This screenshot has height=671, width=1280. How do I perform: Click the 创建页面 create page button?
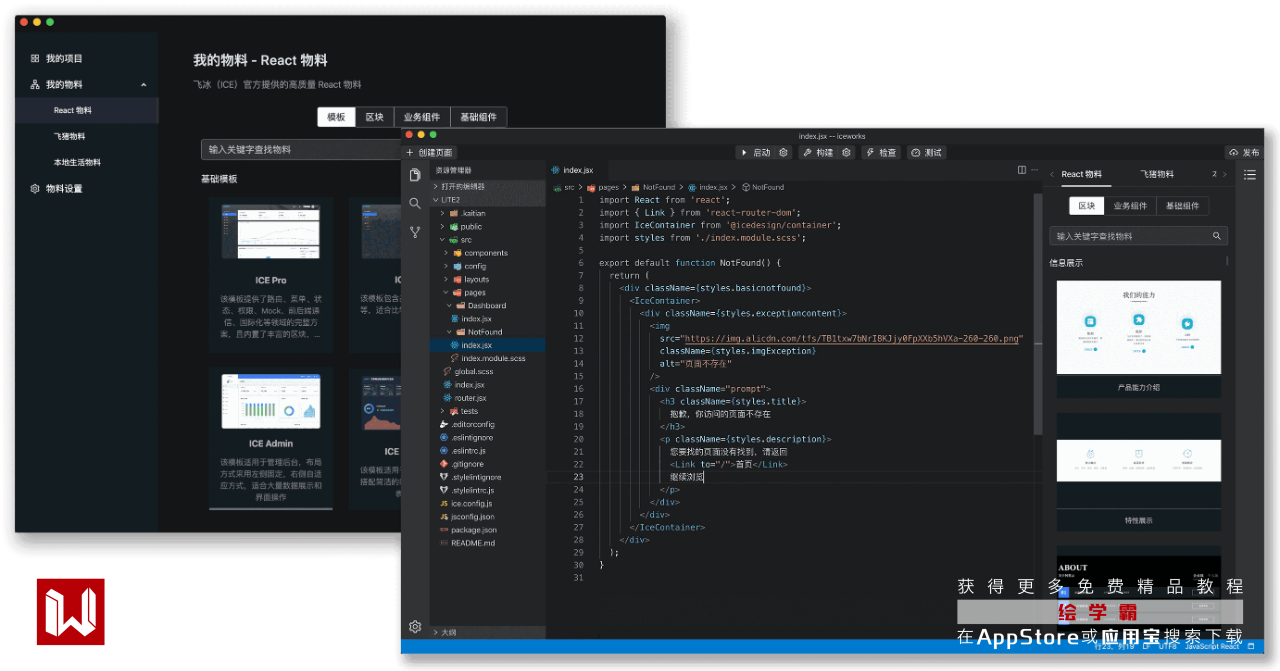pyautogui.click(x=429, y=152)
